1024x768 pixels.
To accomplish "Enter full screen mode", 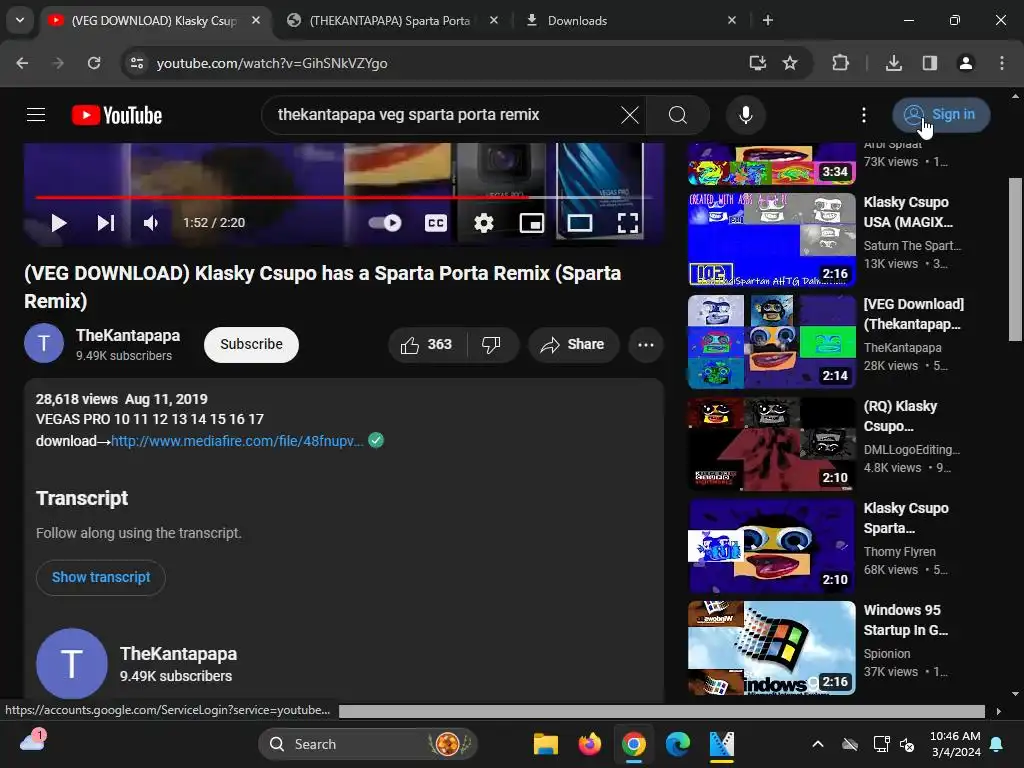I will pyautogui.click(x=628, y=223).
